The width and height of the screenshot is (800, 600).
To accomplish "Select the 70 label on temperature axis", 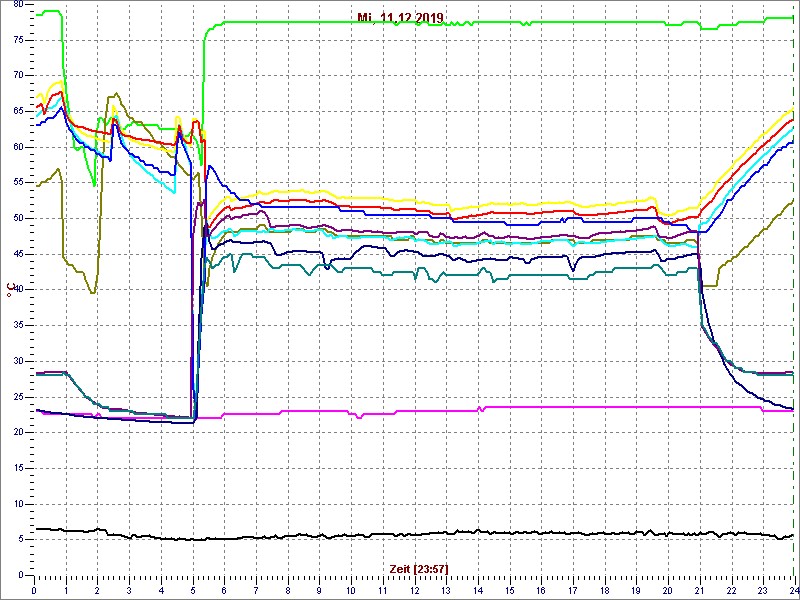I will click(18, 76).
